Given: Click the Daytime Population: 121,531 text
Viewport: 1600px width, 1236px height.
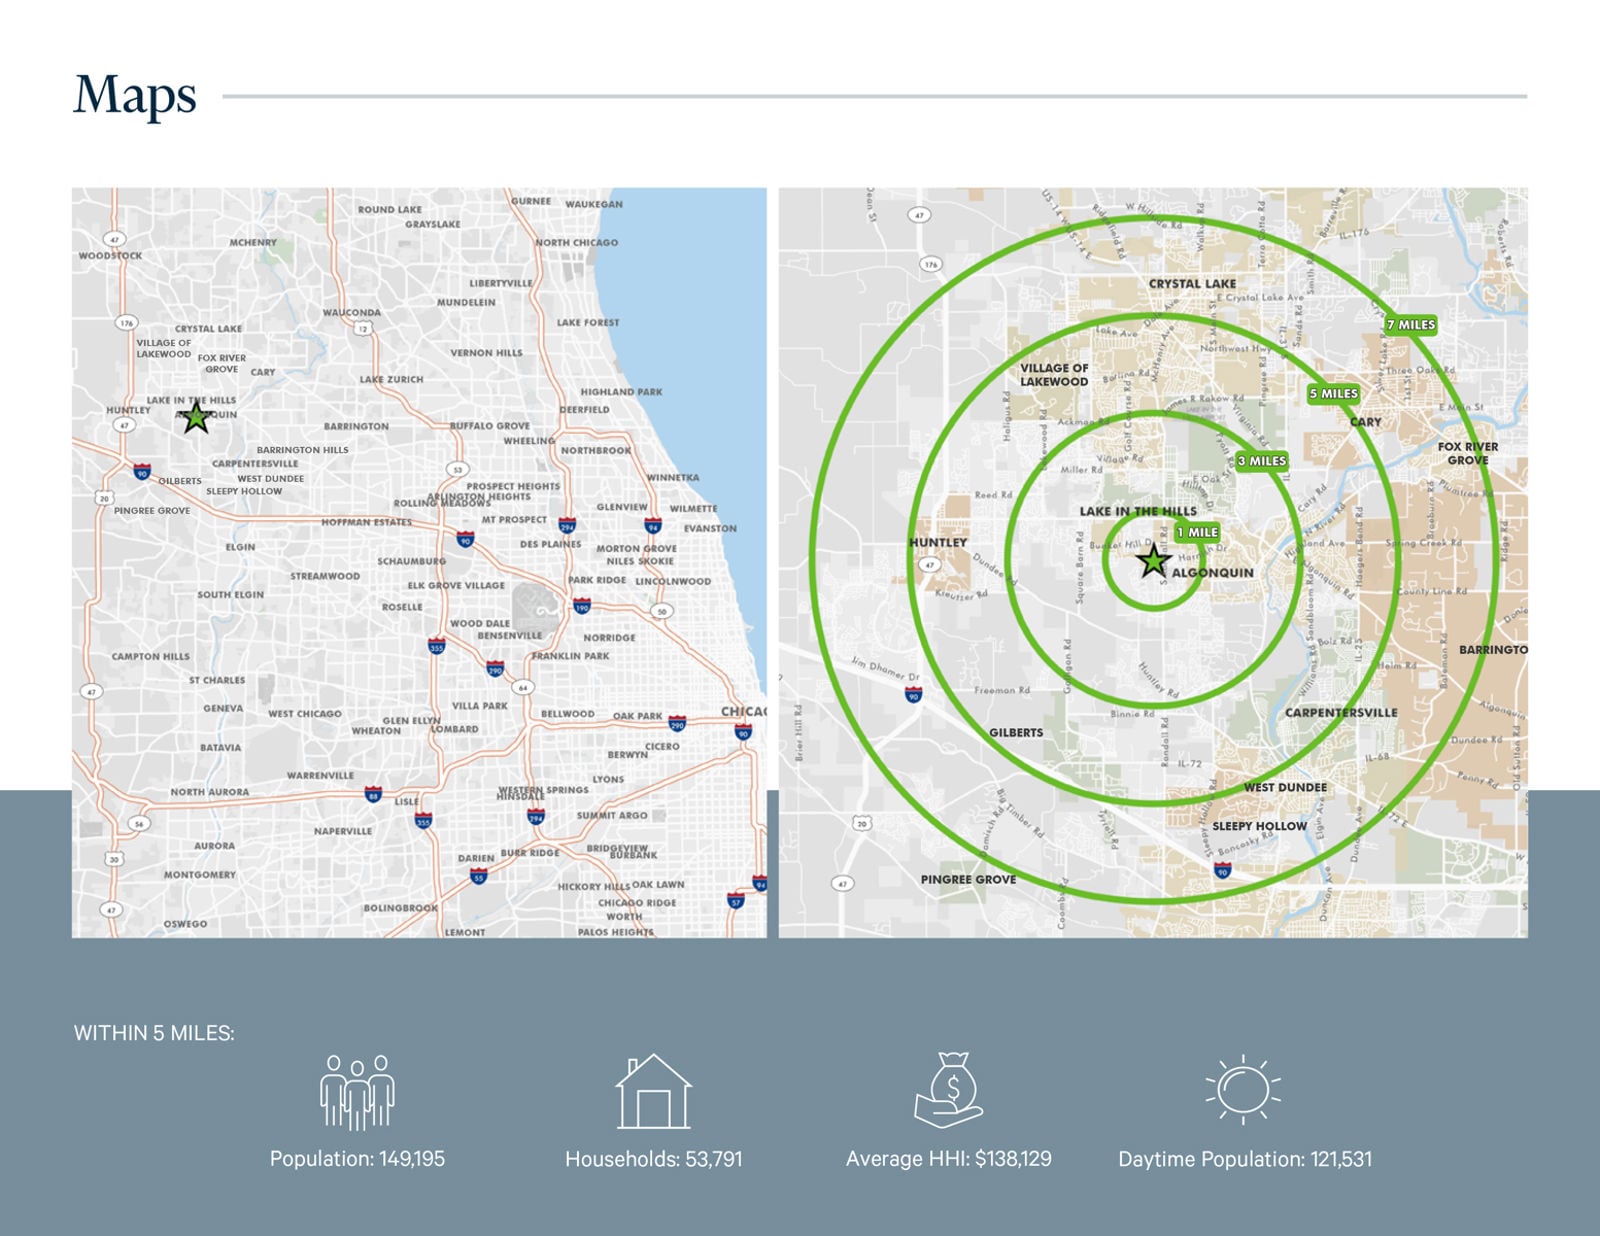Looking at the screenshot, I should 1245,1159.
